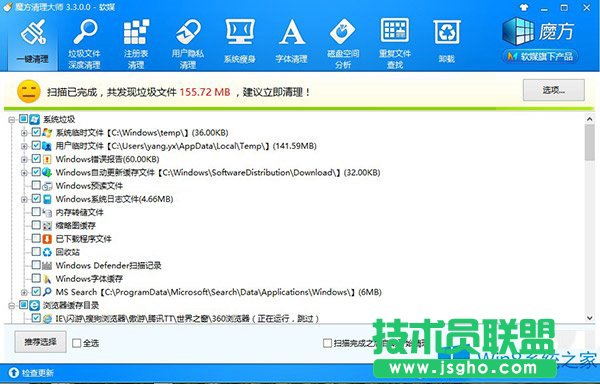This screenshot has width=600, height=384.
Task: Uncheck 用户临时文件 checkbox
Action: point(36,145)
